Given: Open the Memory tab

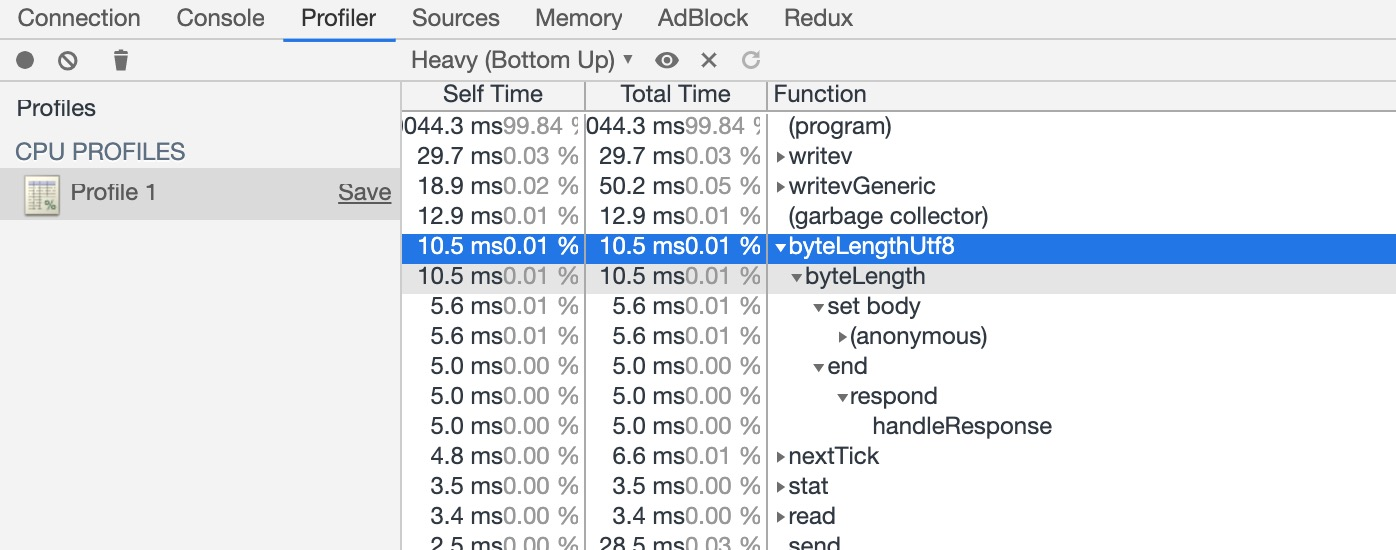Looking at the screenshot, I should click(578, 18).
